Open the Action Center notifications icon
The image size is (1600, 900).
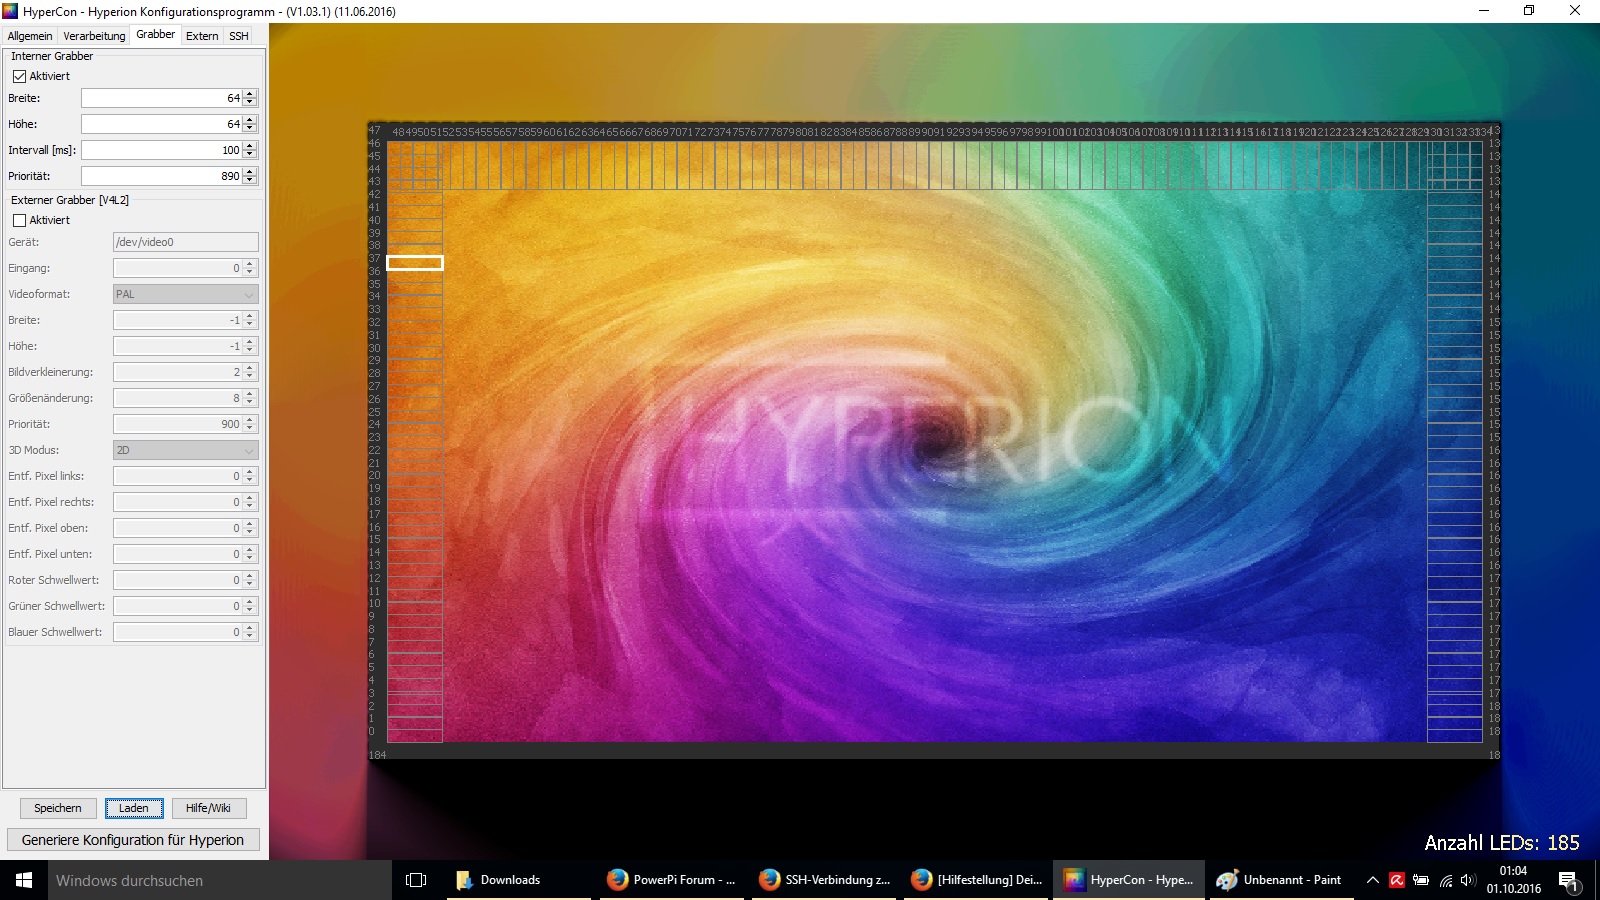click(x=1567, y=880)
